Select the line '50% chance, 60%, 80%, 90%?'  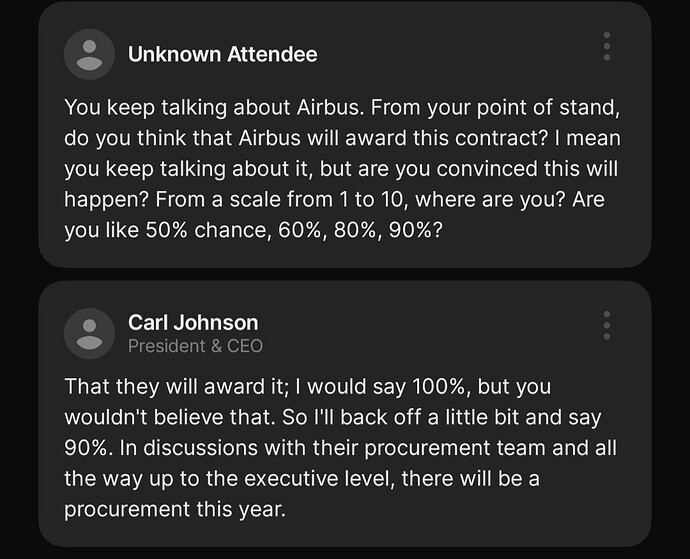click(x=294, y=230)
